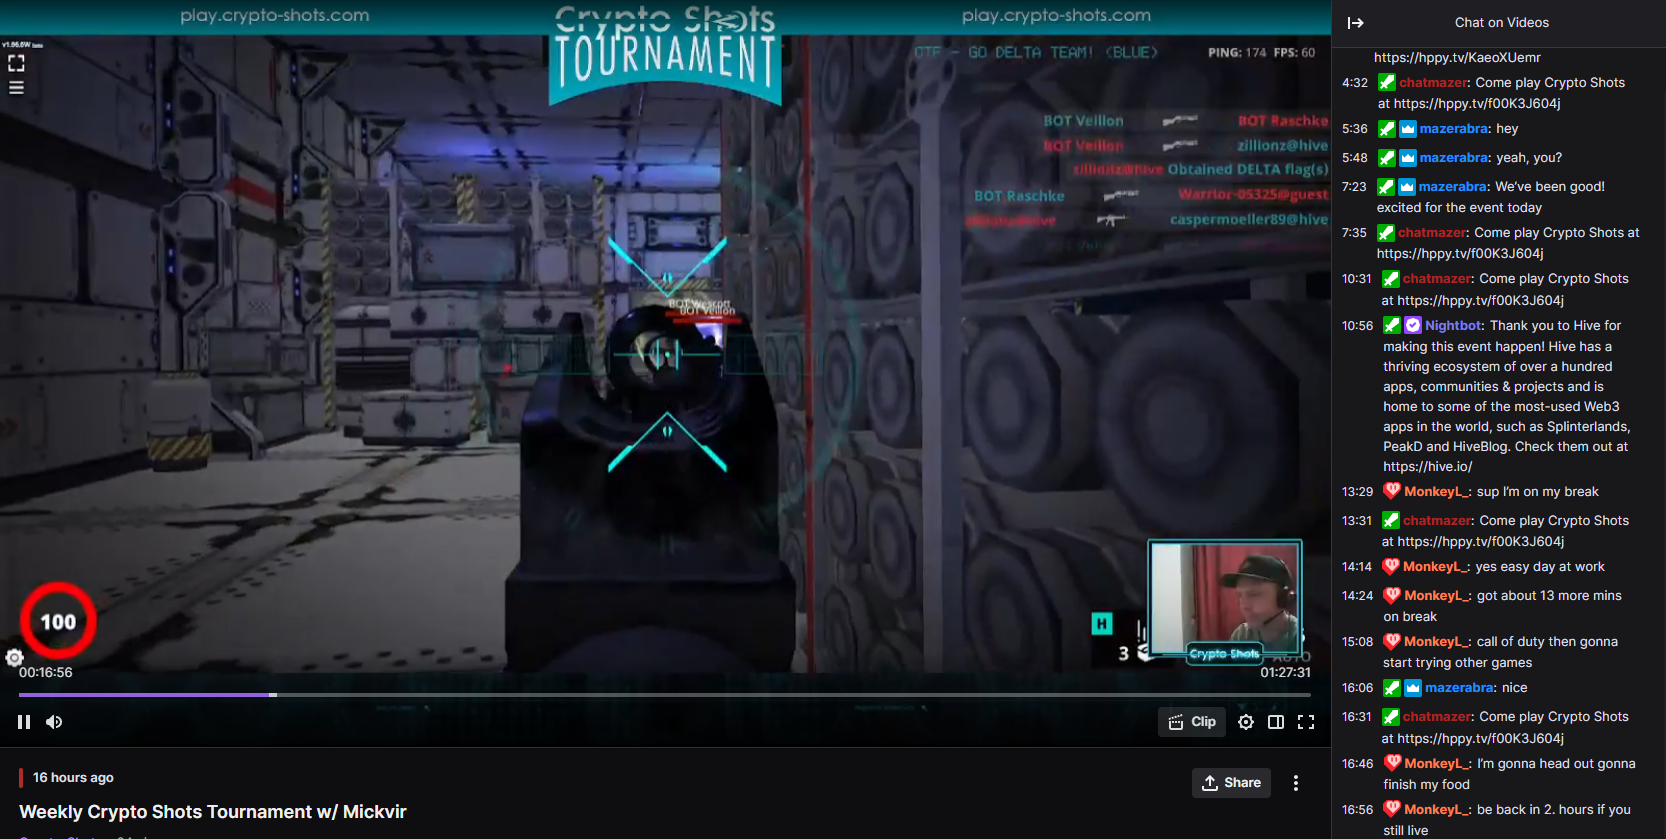
Task: Click the in-game fullscreen icon
Action: (x=16, y=63)
